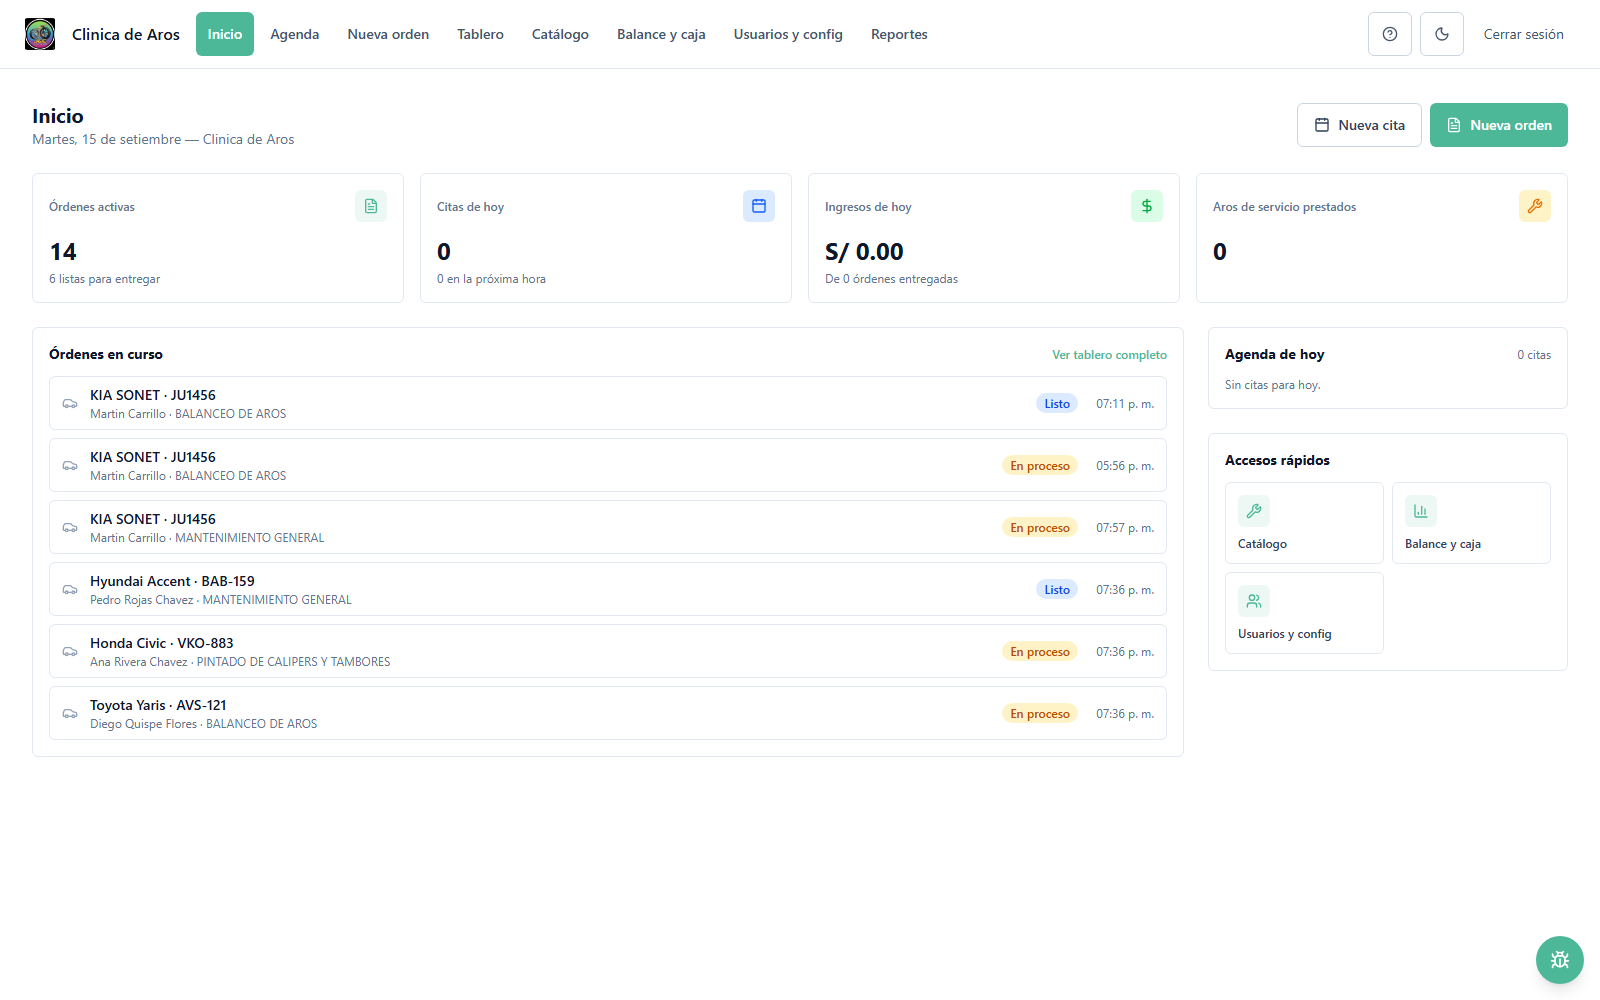
Task: Click the wrench icon in Aros de servicio card
Action: click(1535, 206)
